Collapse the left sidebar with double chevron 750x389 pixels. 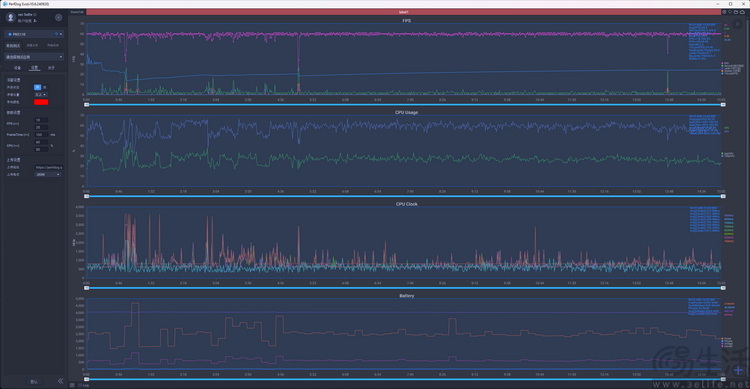click(60, 381)
